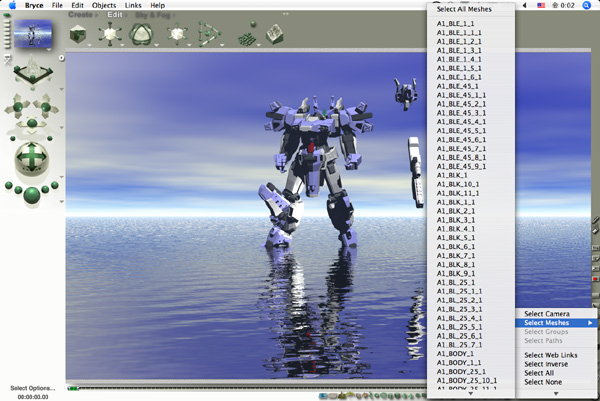Click the large green Render sphere button
This screenshot has height=401, width=600.
[32, 195]
